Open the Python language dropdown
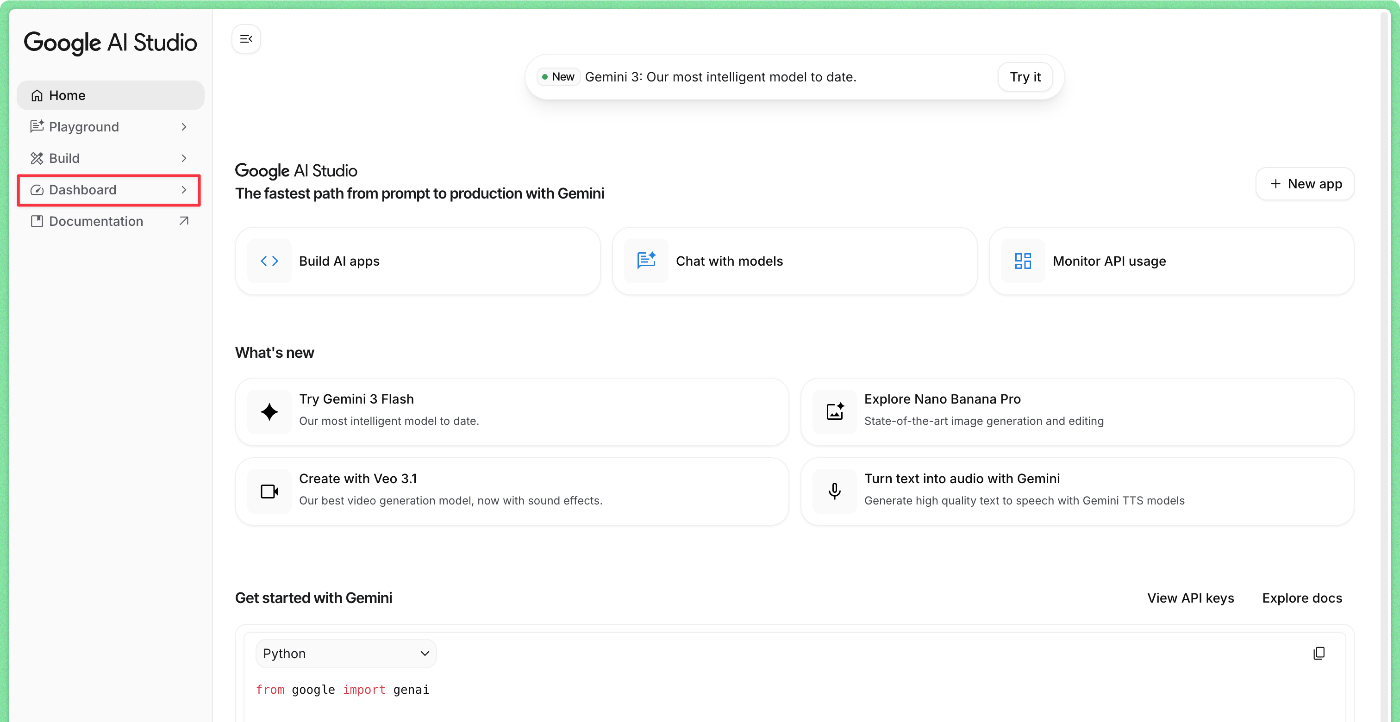 (345, 653)
